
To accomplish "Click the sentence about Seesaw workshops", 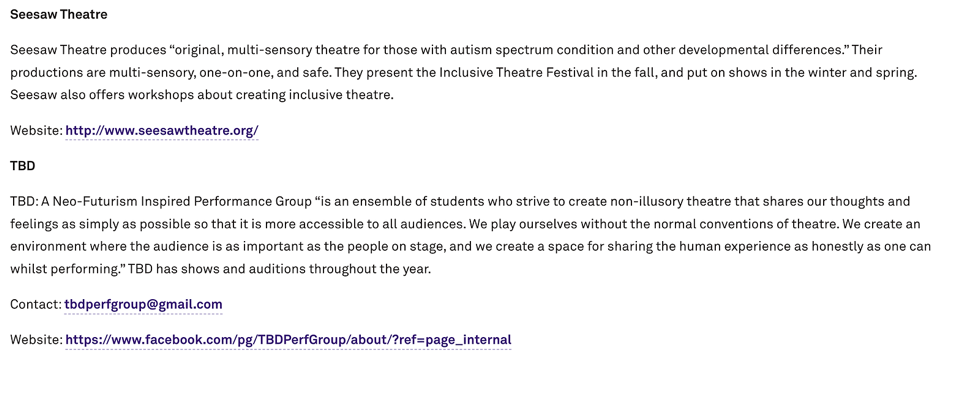I will (x=202, y=95).
